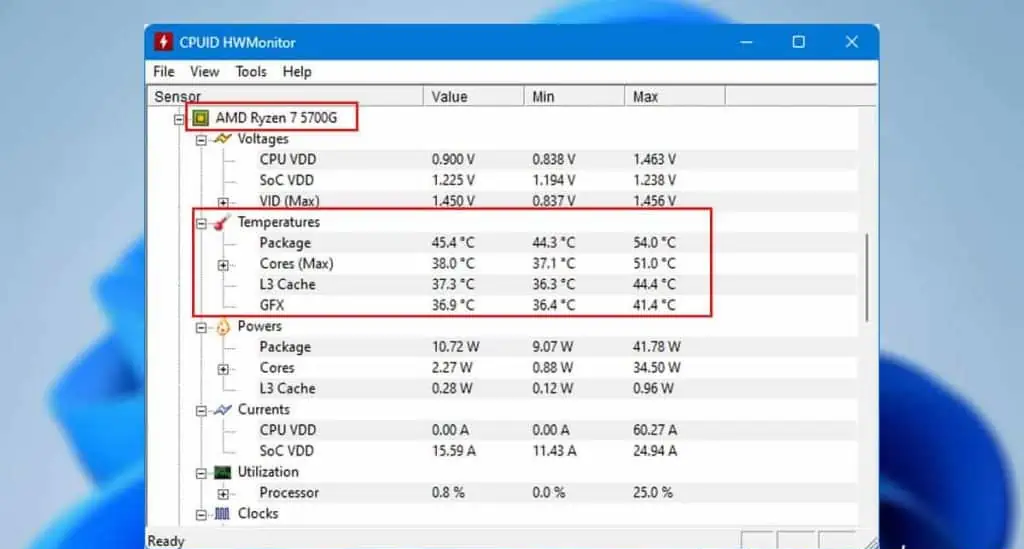The image size is (1024, 549).
Task: Click the 36.4 °C GFX min value
Action: pos(554,306)
